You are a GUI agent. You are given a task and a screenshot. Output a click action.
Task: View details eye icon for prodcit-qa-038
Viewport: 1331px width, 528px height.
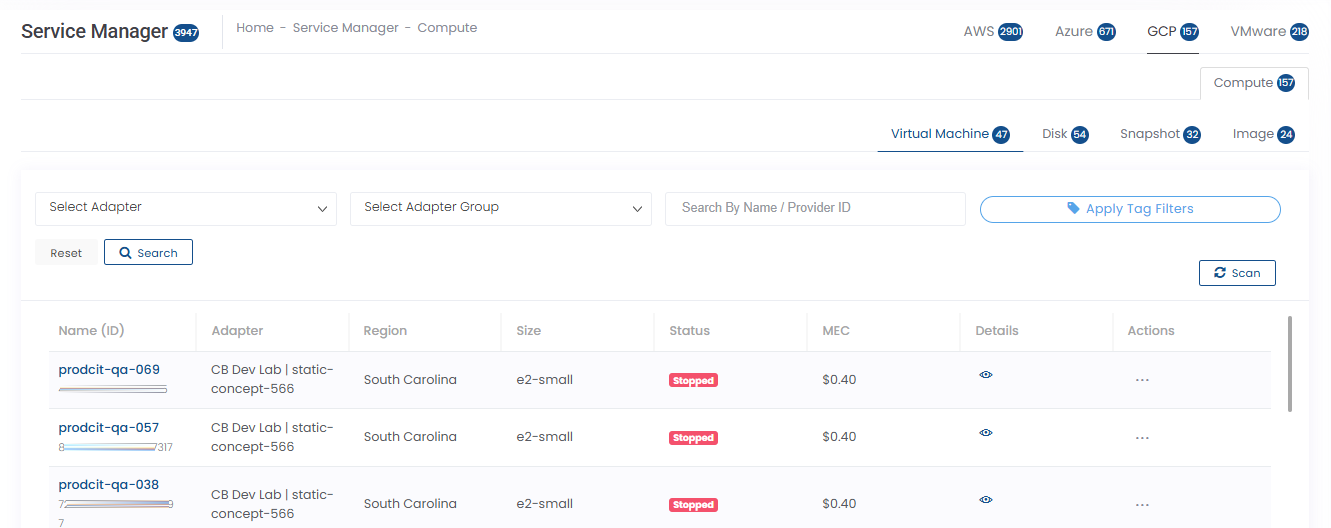(986, 499)
